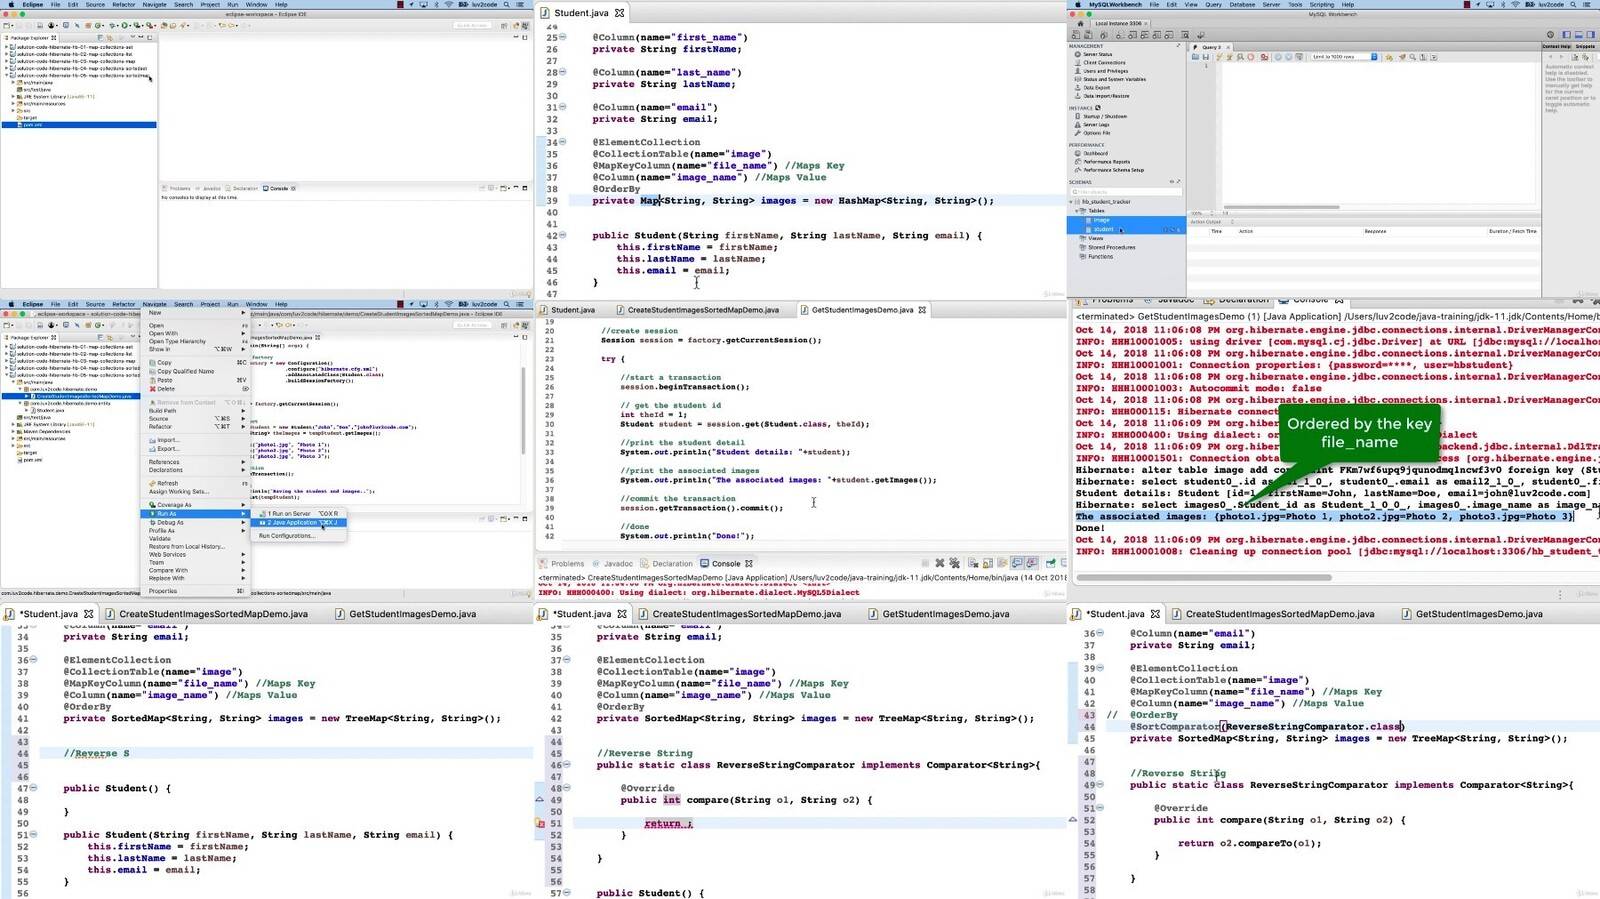Click Data Export in the Management section

[x=1097, y=88]
